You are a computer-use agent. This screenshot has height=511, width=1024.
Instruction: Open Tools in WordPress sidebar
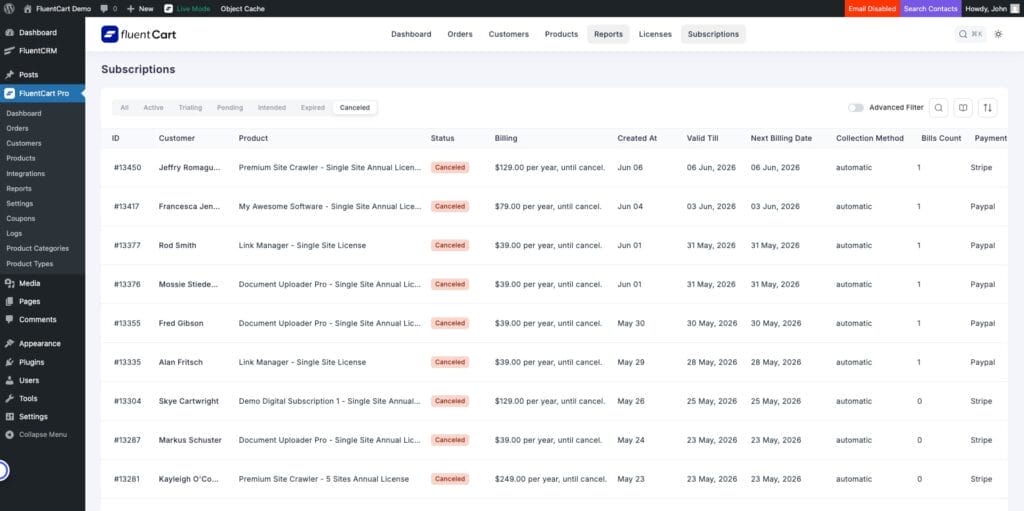coord(42,399)
